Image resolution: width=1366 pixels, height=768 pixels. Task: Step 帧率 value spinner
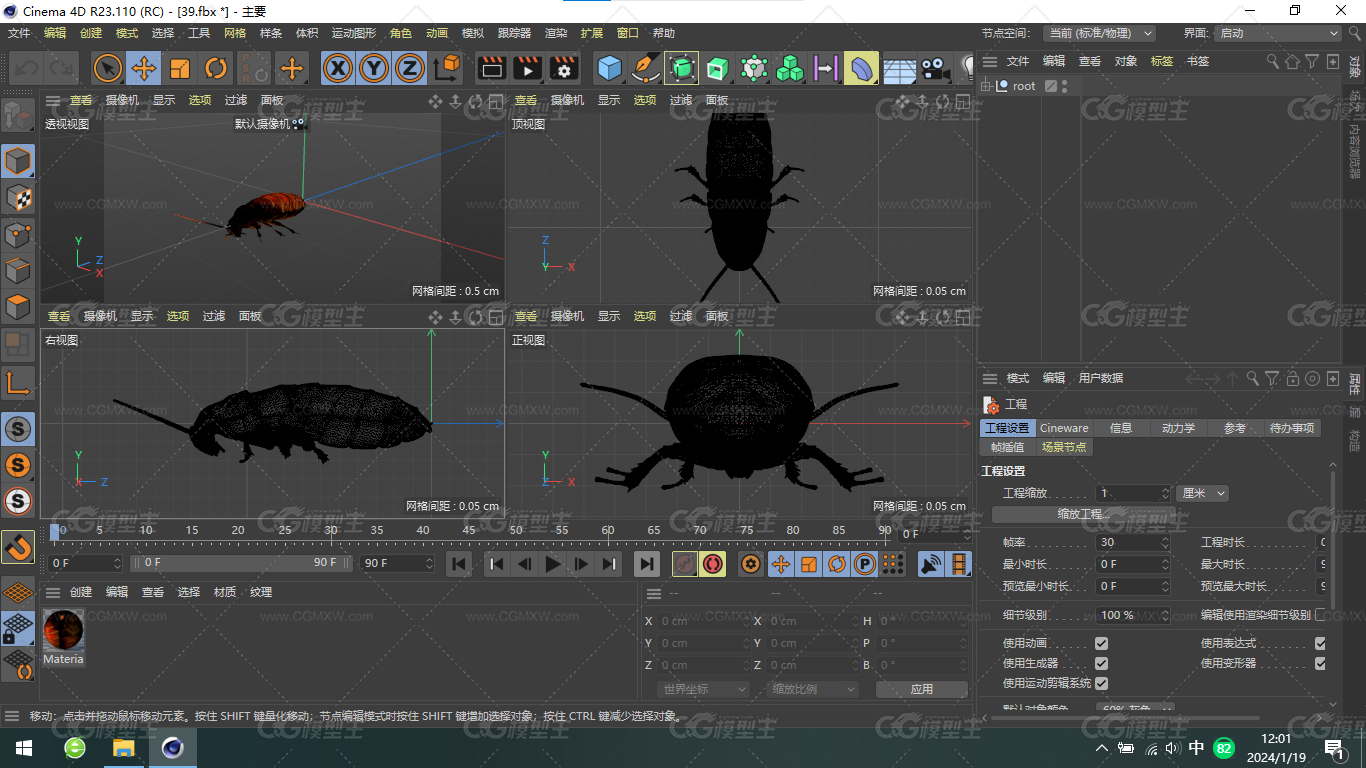tap(1164, 542)
